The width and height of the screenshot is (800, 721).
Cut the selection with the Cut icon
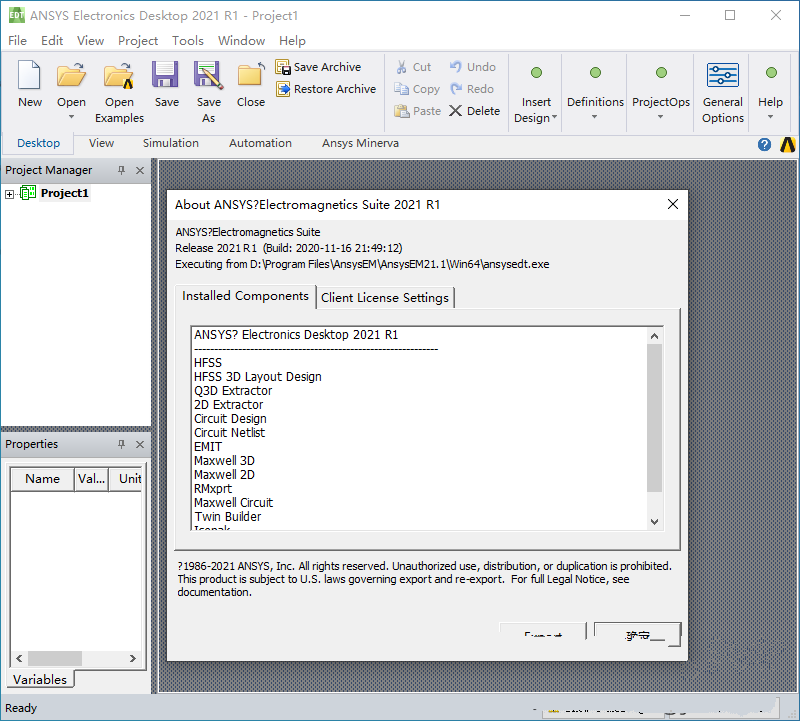point(402,67)
